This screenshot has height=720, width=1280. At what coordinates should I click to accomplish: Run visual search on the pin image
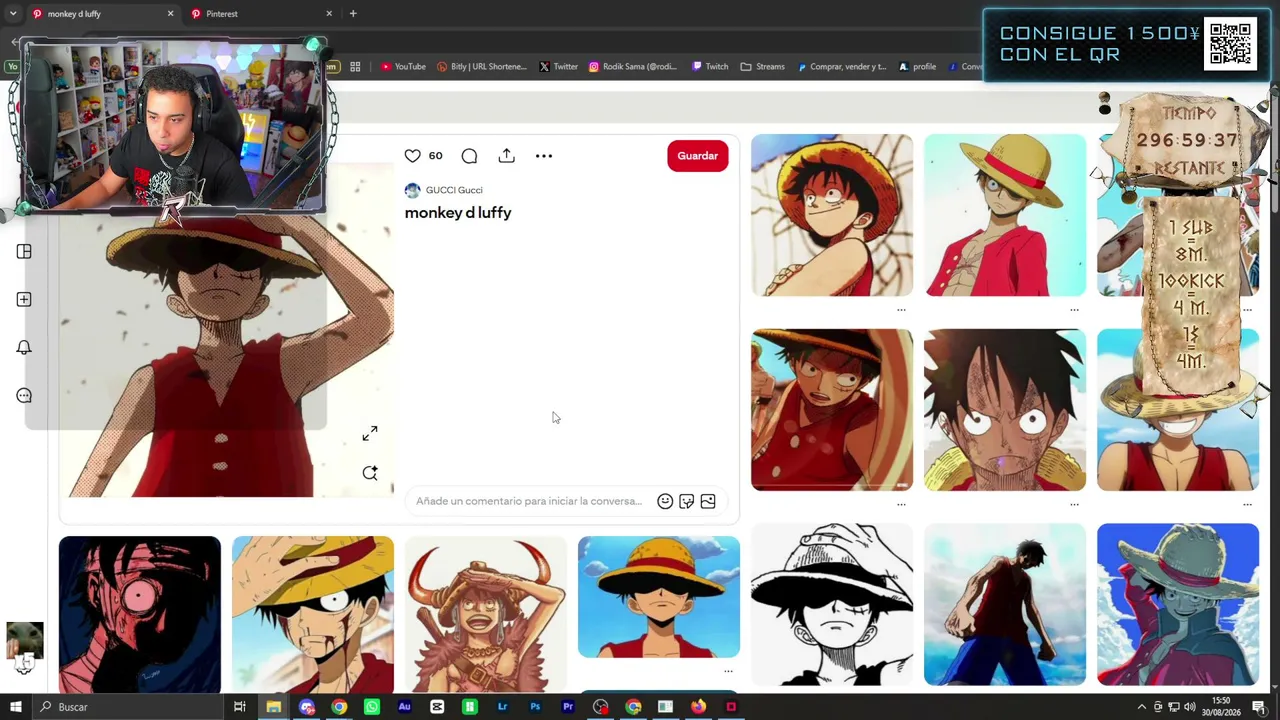(370, 473)
